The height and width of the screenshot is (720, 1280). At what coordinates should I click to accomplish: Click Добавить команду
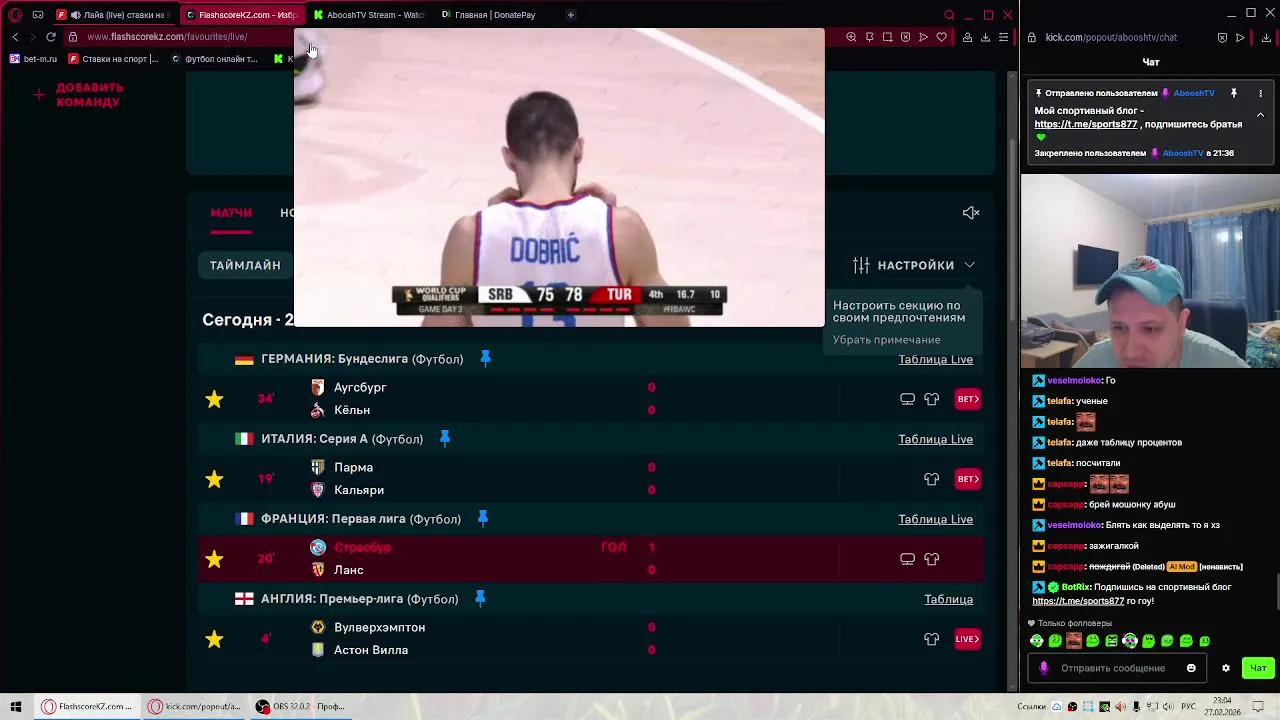(90, 95)
